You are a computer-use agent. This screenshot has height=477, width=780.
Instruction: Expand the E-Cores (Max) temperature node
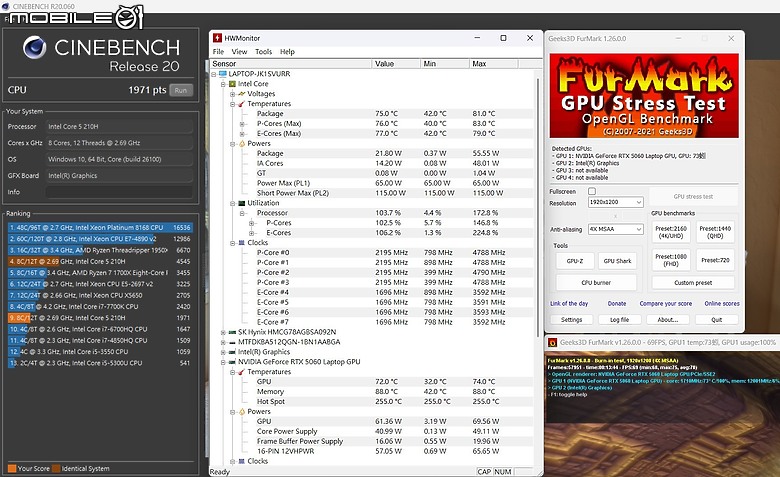coord(242,133)
